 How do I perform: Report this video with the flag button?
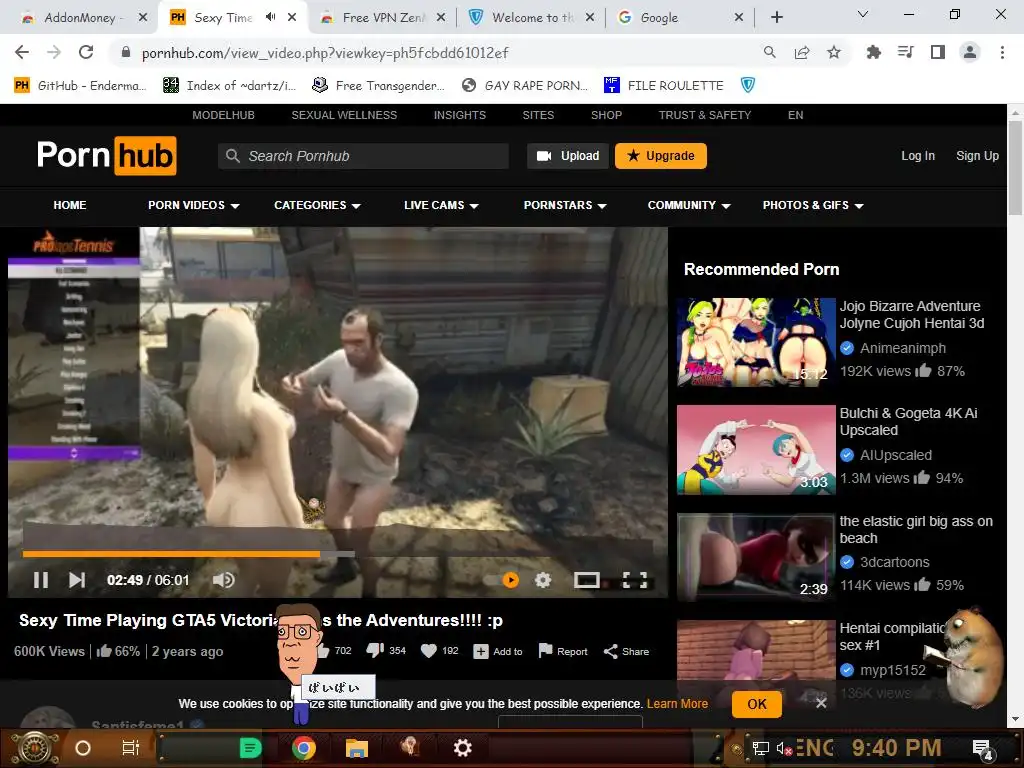click(x=562, y=651)
